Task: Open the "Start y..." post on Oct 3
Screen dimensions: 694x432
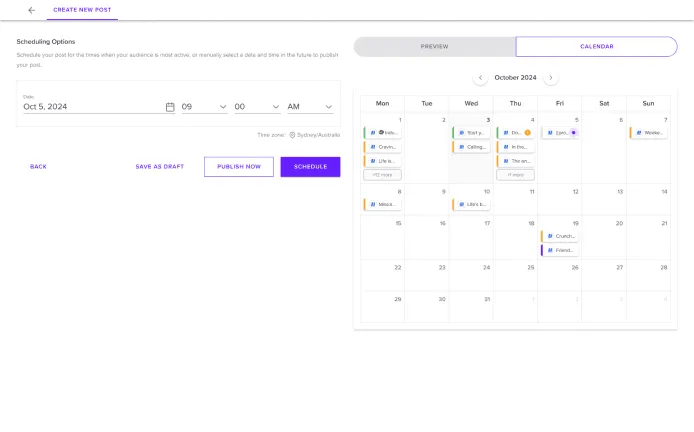Action: [x=471, y=132]
